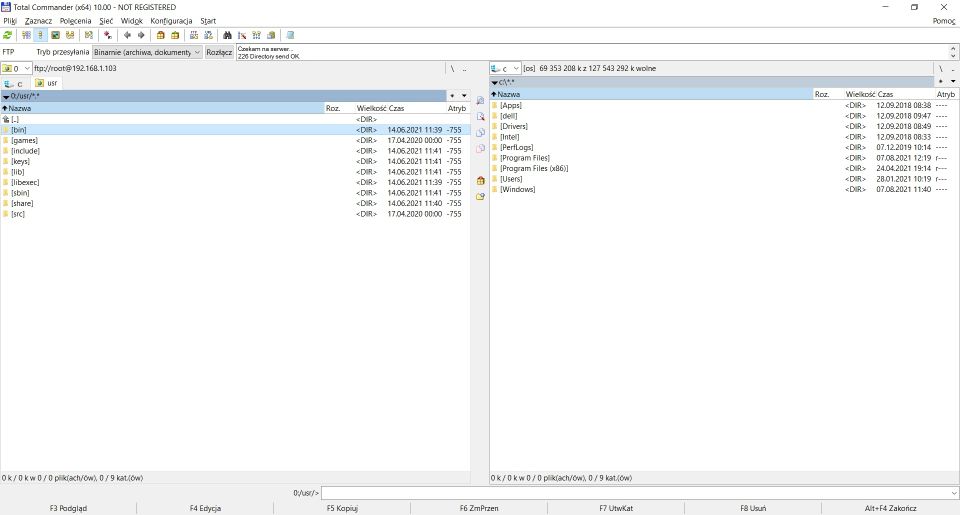The image size is (960, 515).
Task: Click the forward arrow navigation icon
Action: point(141,35)
